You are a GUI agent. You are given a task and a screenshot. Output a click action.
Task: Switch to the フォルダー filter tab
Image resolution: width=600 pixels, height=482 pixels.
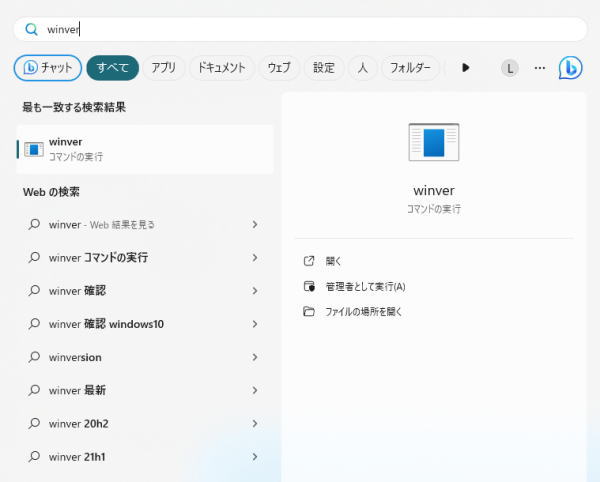click(x=410, y=68)
